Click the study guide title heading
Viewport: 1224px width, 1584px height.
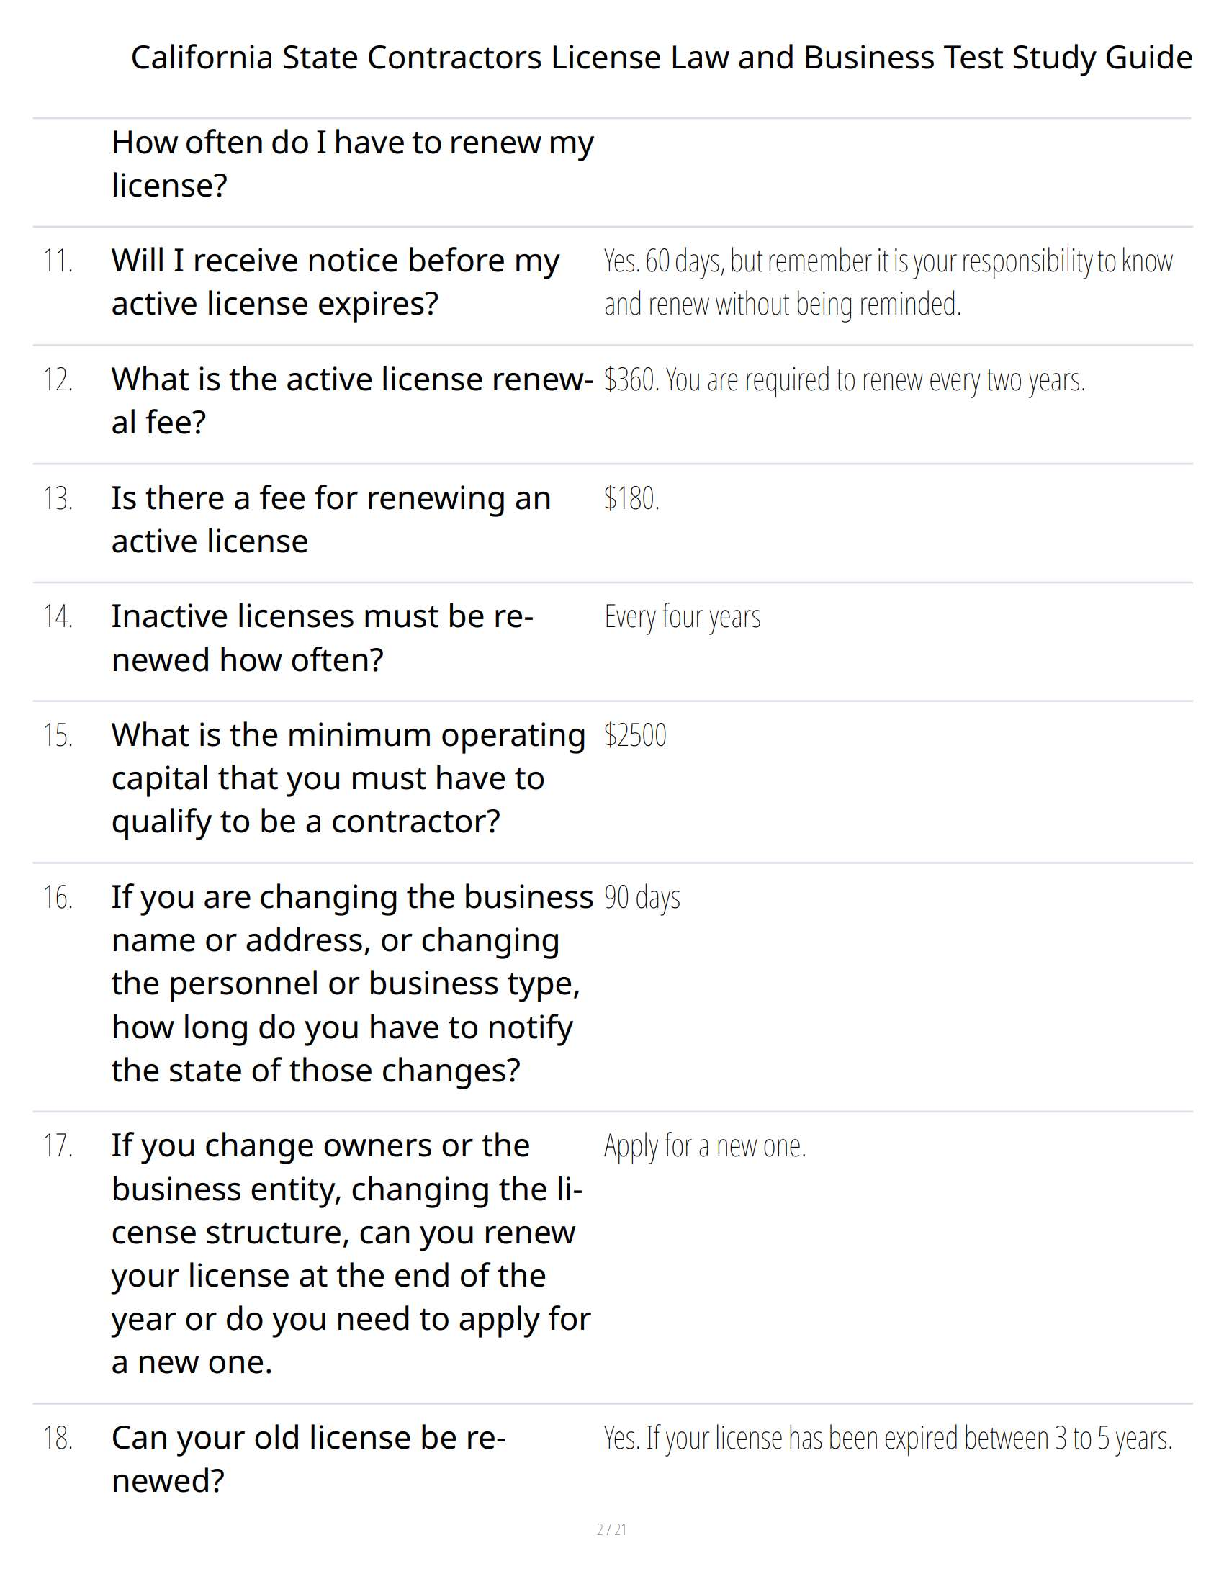pyautogui.click(x=661, y=58)
